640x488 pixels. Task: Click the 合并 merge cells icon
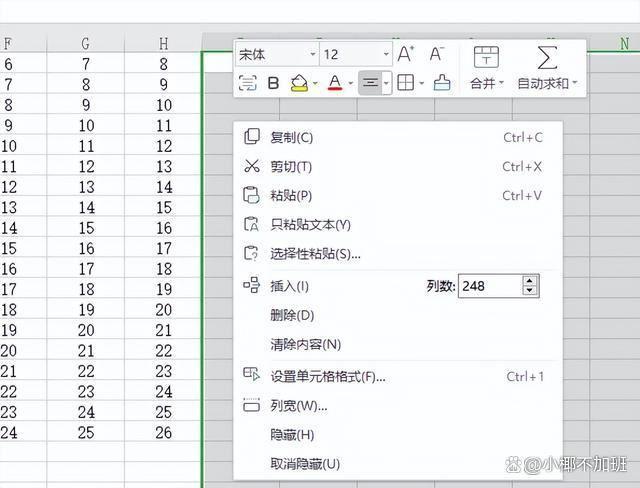pos(486,57)
